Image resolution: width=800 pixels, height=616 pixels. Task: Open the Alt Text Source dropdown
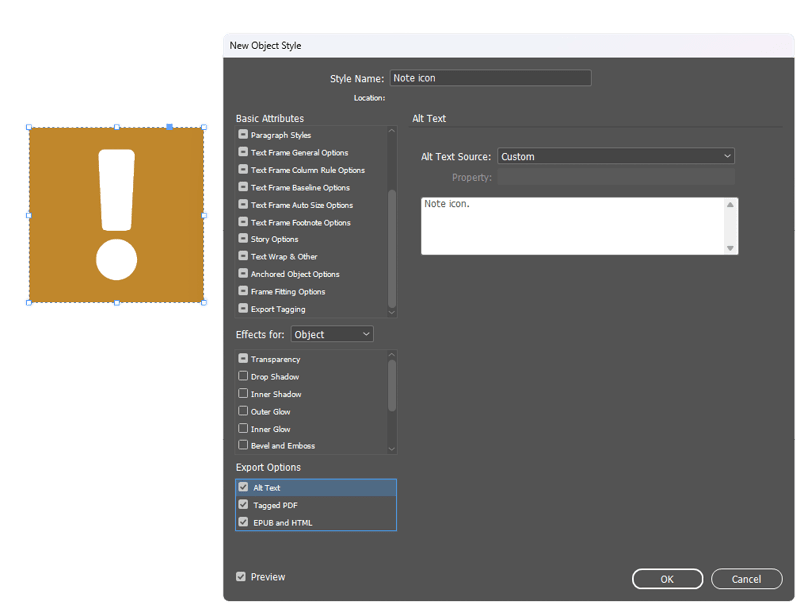[615, 156]
